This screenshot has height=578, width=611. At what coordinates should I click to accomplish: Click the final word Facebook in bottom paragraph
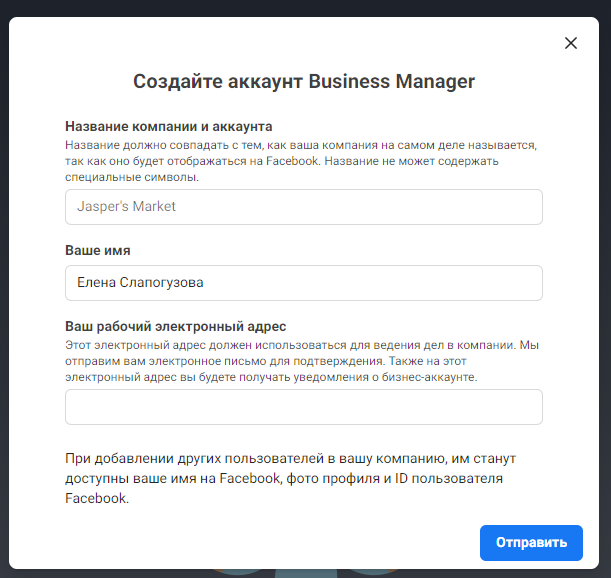click(96, 498)
